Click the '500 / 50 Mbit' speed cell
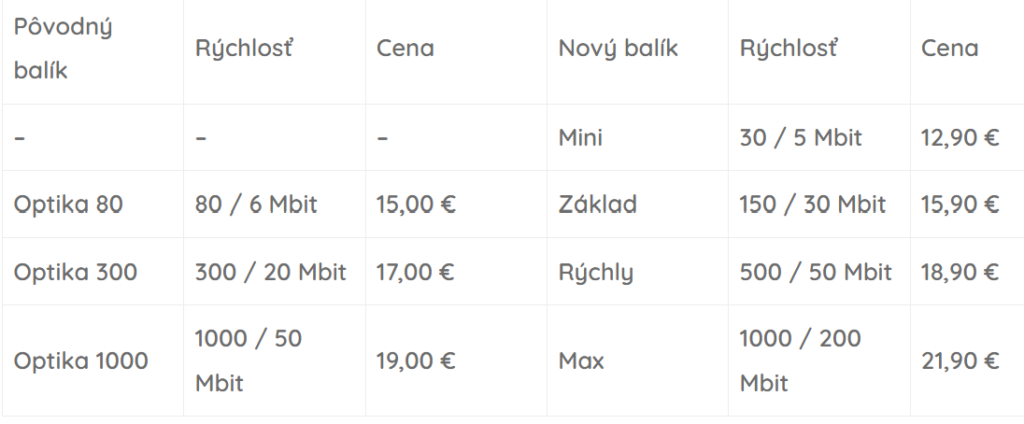The height and width of the screenshot is (424, 1024). 815,271
